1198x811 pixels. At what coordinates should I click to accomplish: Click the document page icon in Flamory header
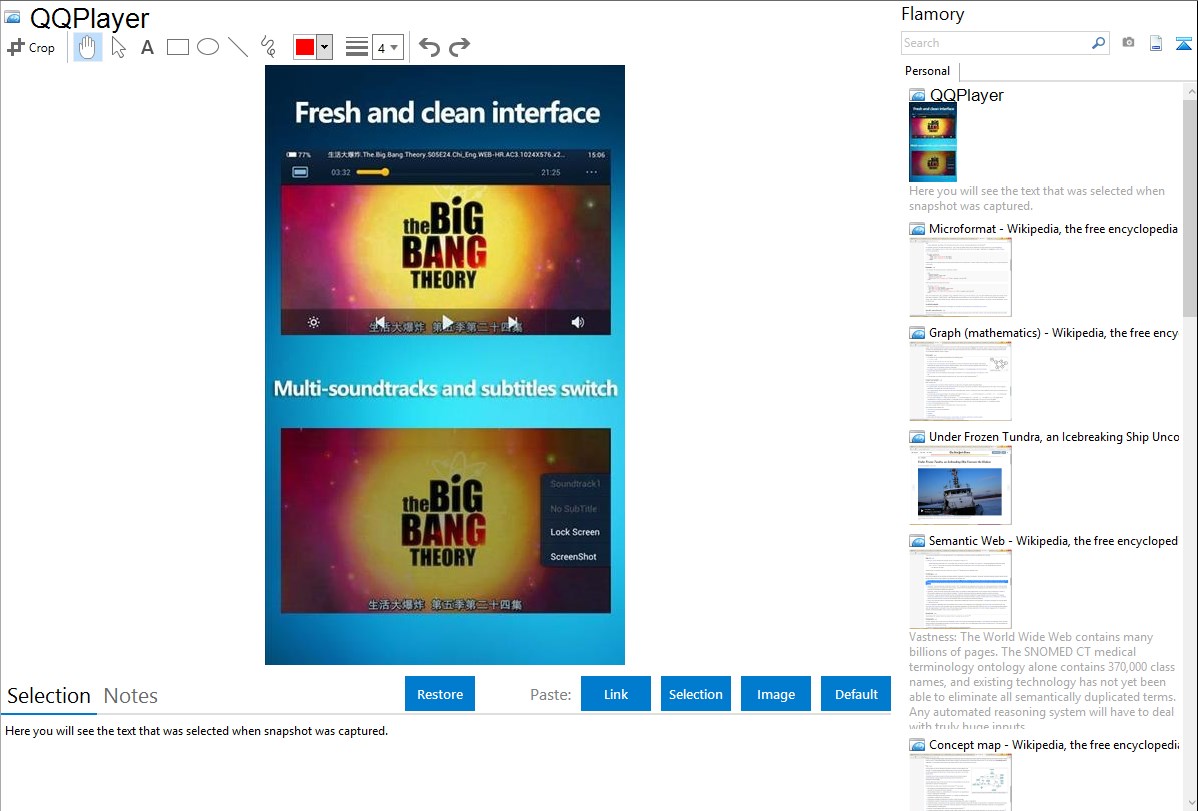1156,43
